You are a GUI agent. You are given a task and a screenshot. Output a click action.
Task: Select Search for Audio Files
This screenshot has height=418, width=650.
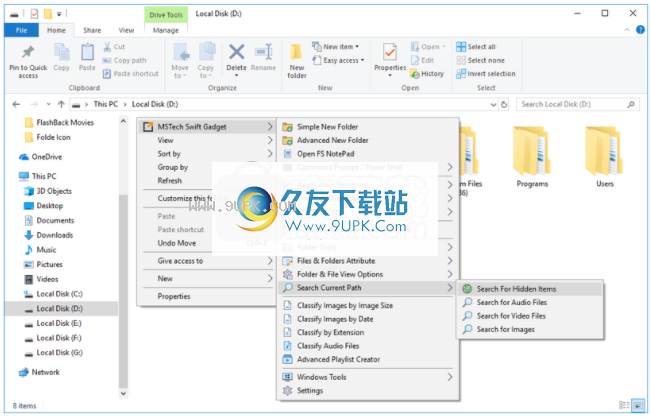[x=530, y=302]
